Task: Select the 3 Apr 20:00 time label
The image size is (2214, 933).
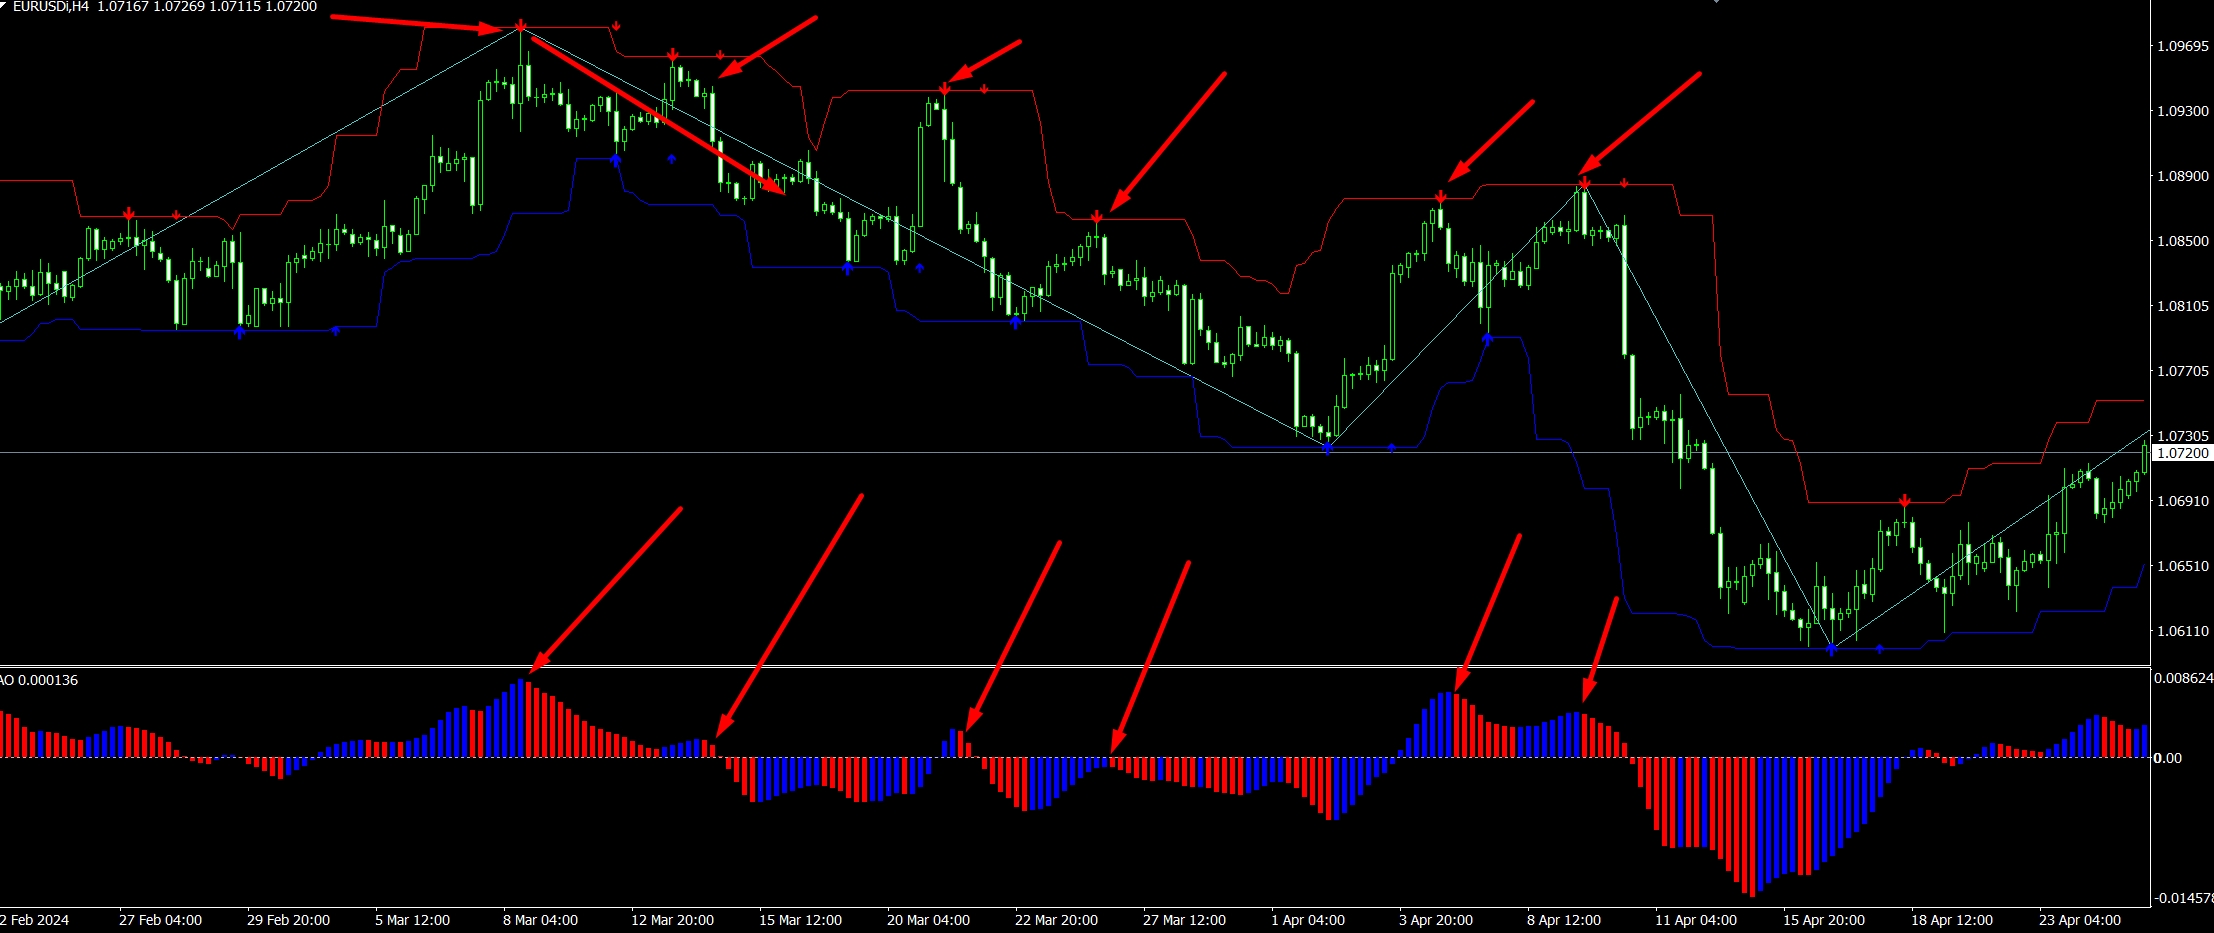Action: pos(1436,920)
